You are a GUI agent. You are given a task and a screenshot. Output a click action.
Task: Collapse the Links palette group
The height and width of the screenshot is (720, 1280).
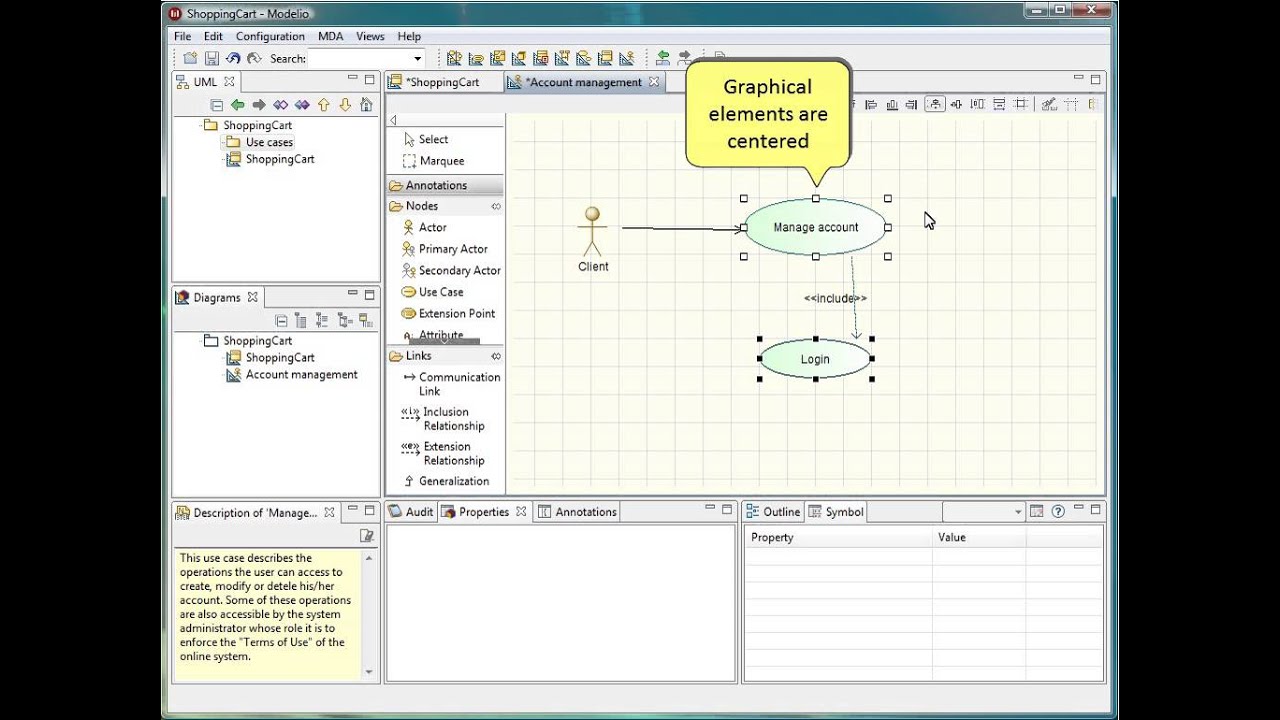coord(445,356)
